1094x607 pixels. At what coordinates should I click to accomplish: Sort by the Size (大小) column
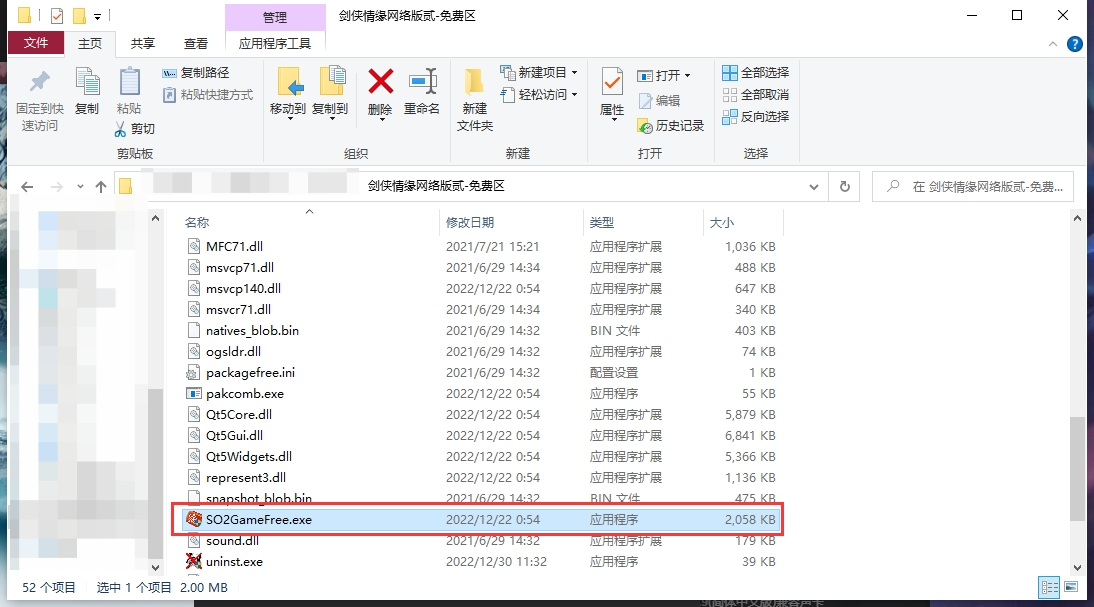tap(743, 223)
